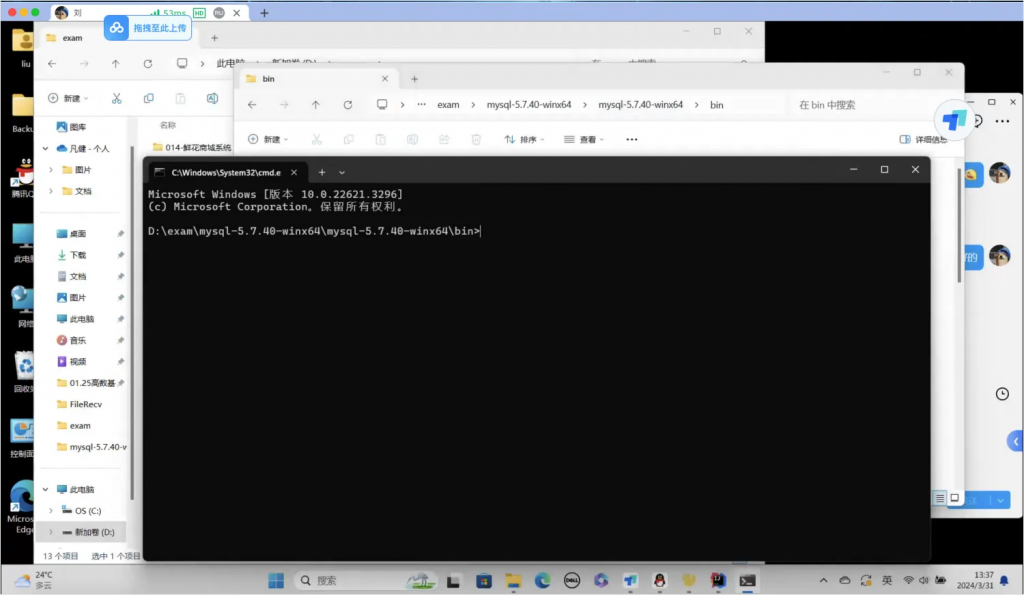Click the QQ penguin taskbar icon
Screen dimensions: 1024x595
point(659,580)
